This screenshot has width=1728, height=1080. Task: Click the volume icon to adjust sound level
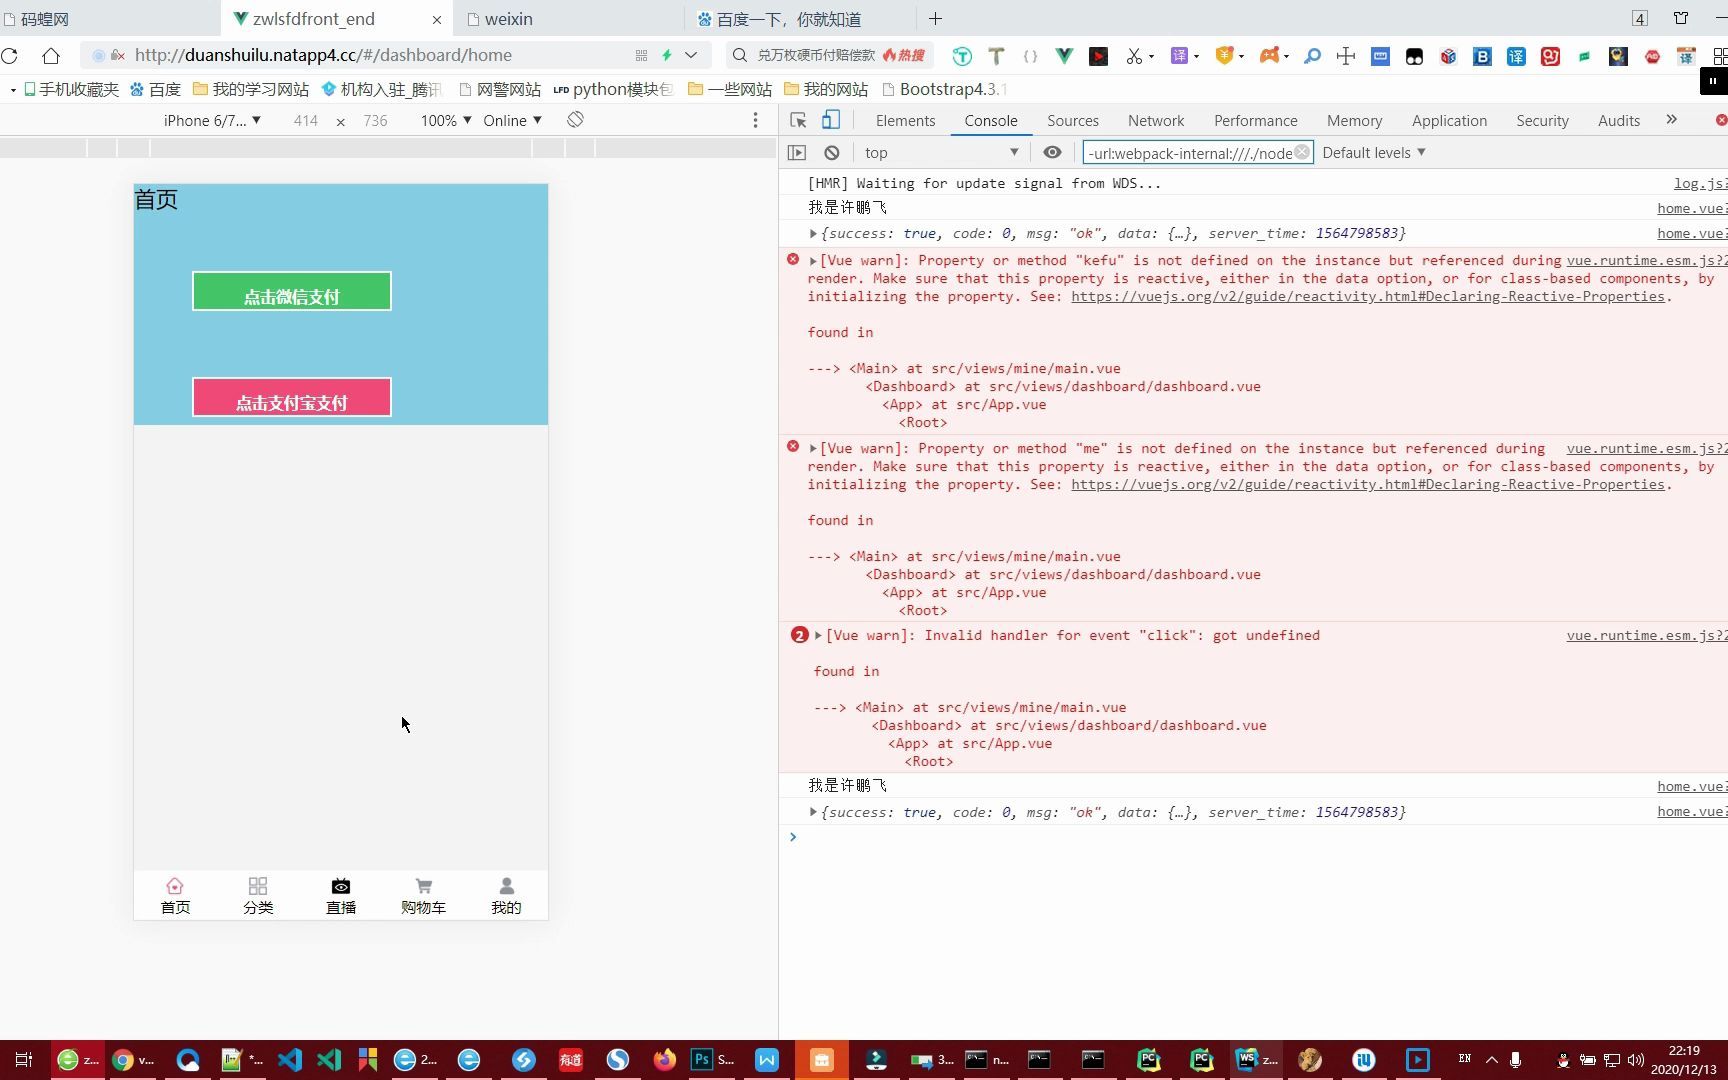click(1634, 1062)
